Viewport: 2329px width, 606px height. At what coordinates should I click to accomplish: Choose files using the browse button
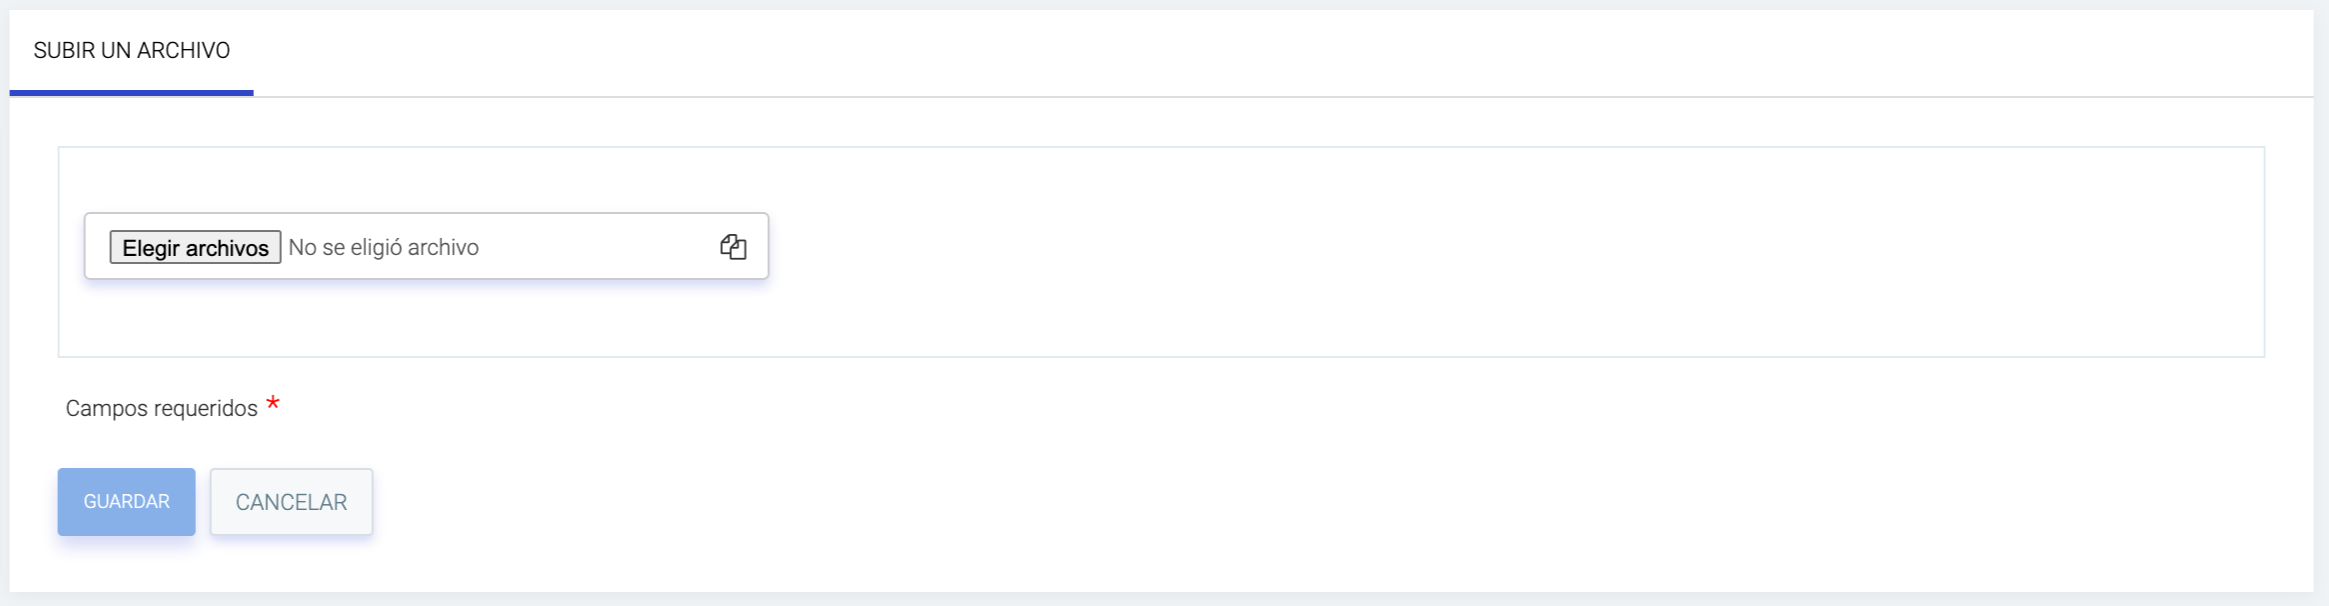coord(195,248)
